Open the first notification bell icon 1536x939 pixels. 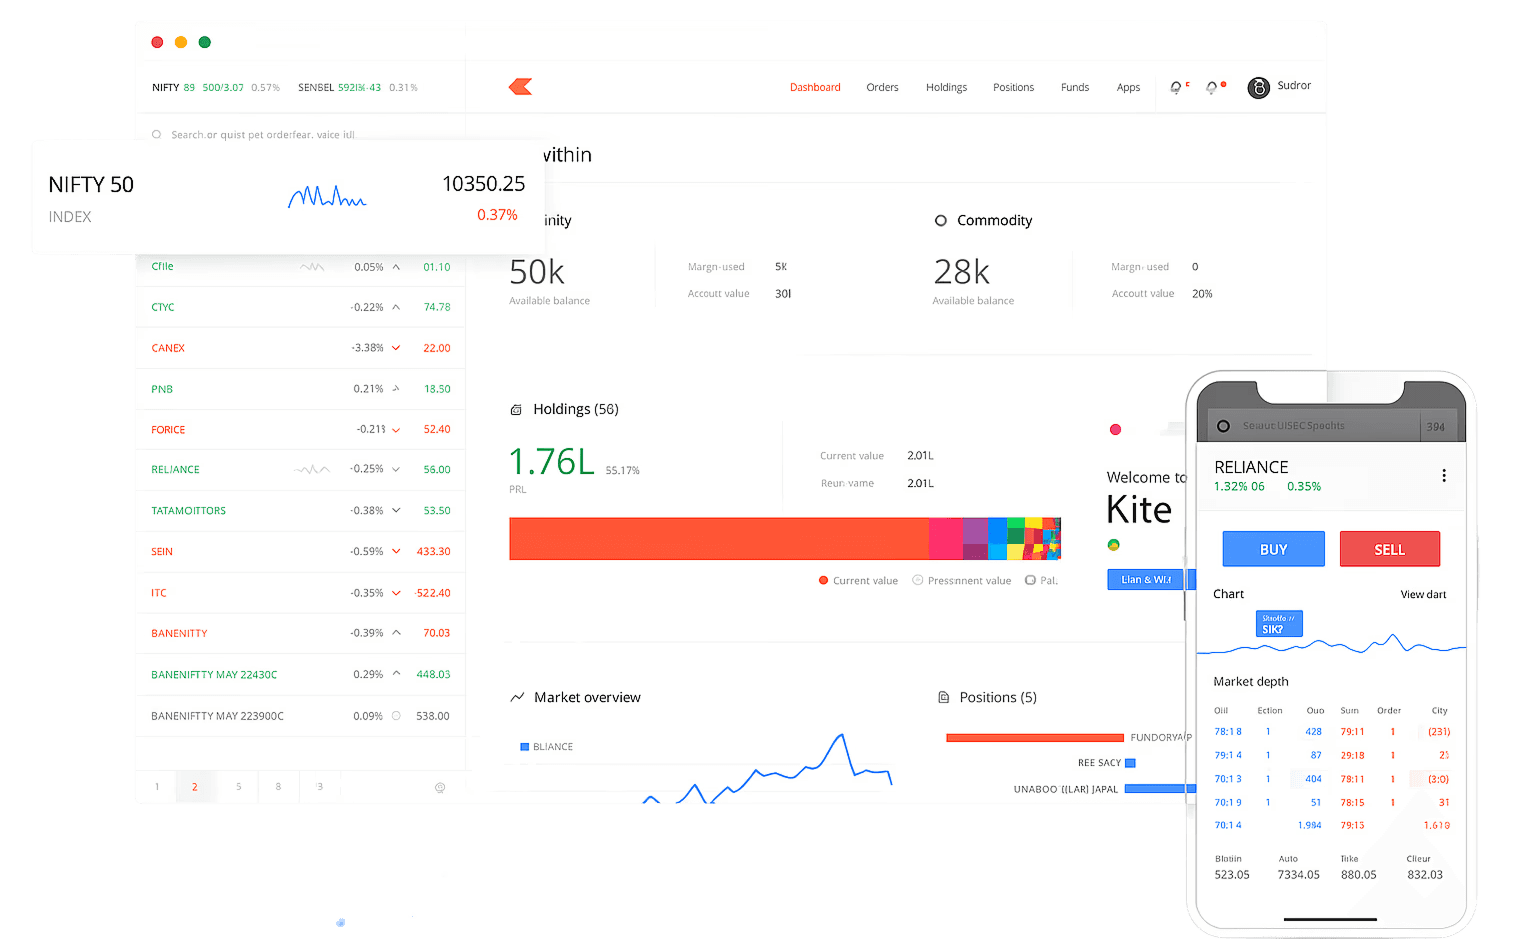pyautogui.click(x=1176, y=88)
